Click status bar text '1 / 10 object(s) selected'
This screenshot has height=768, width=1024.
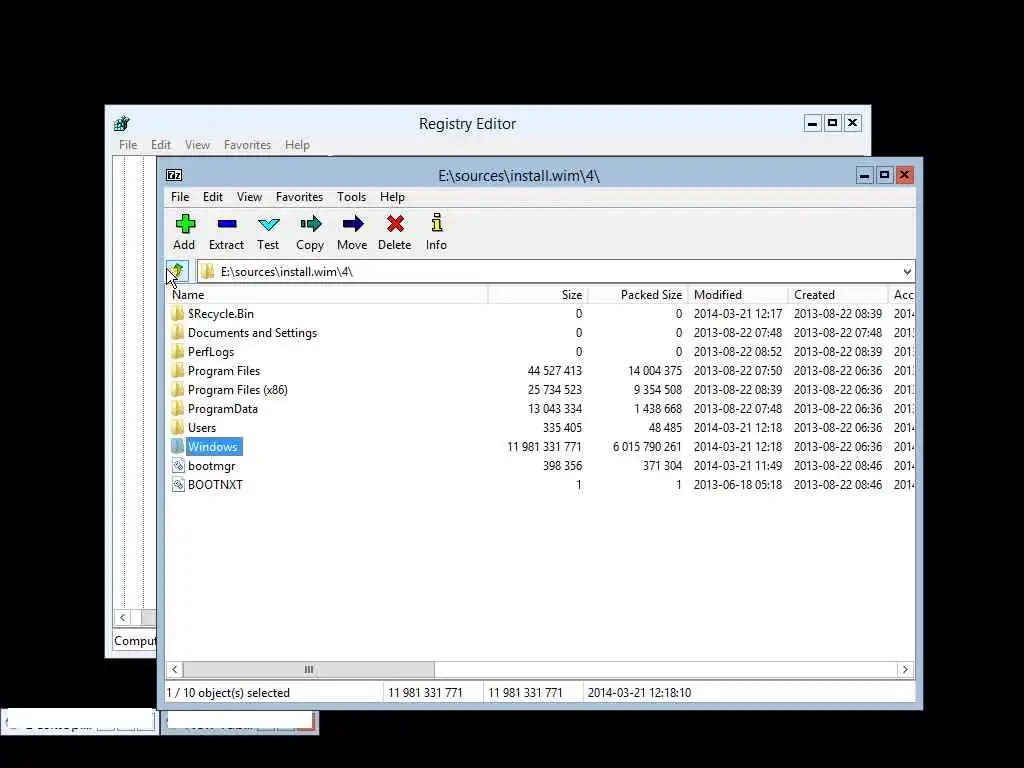228,693
